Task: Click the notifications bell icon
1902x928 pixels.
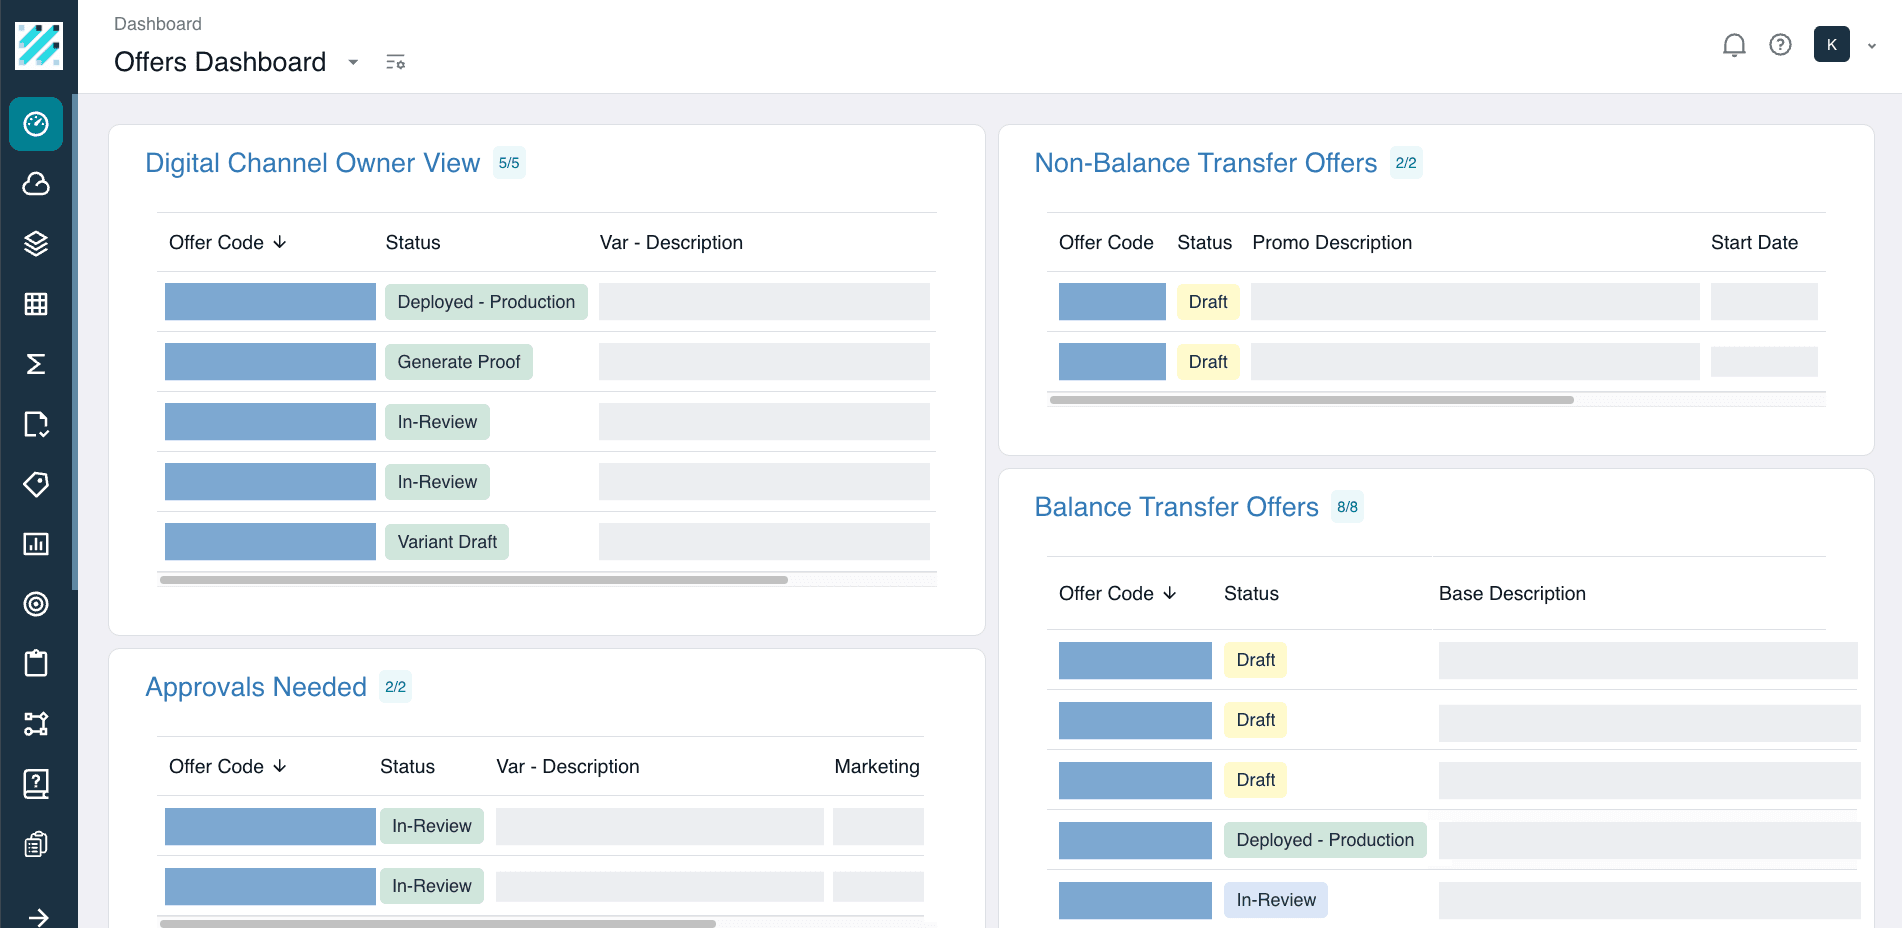Action: point(1734,44)
